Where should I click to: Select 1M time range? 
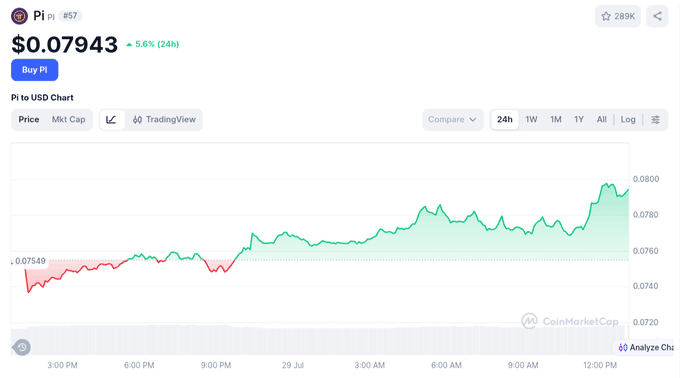[556, 120]
